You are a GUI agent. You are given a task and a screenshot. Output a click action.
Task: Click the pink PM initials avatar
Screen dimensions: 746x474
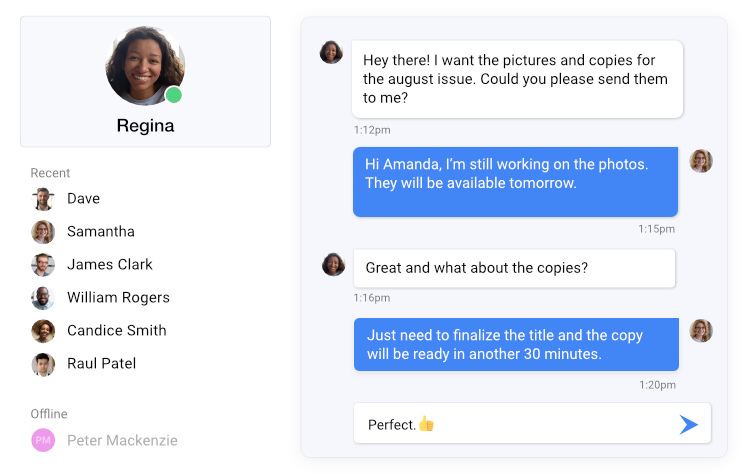coord(43,440)
